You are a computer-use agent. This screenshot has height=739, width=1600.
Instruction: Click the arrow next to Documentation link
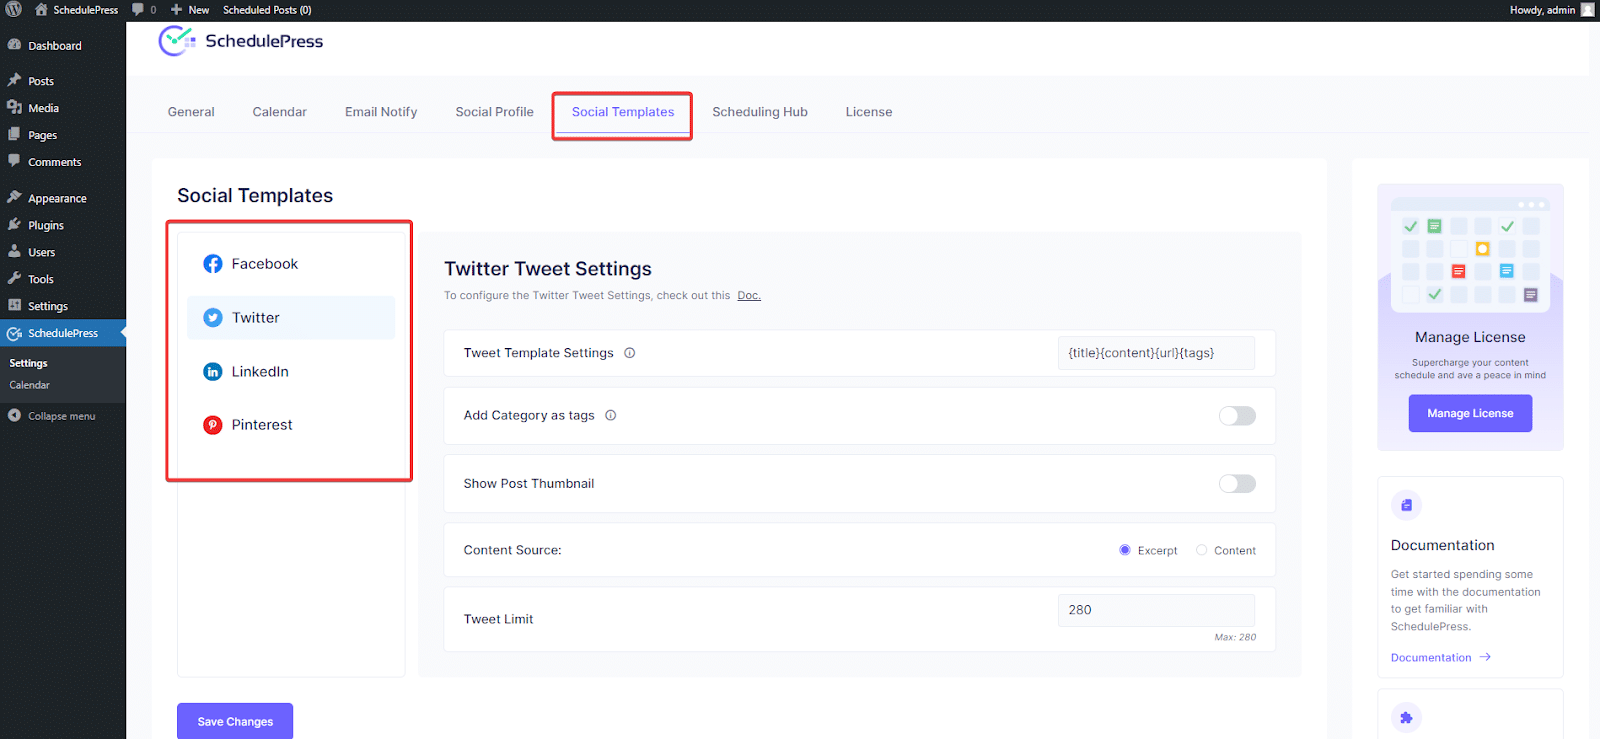tap(1485, 657)
